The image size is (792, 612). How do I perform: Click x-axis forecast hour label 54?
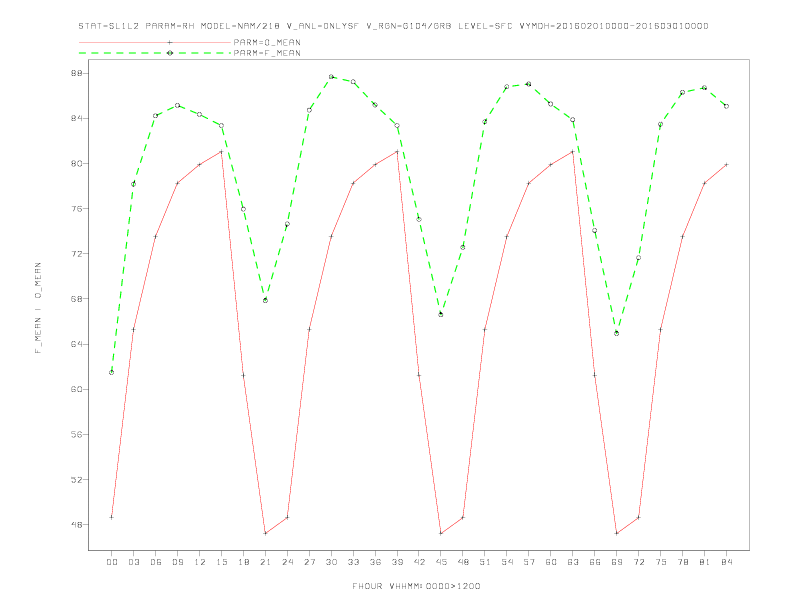pyautogui.click(x=507, y=562)
